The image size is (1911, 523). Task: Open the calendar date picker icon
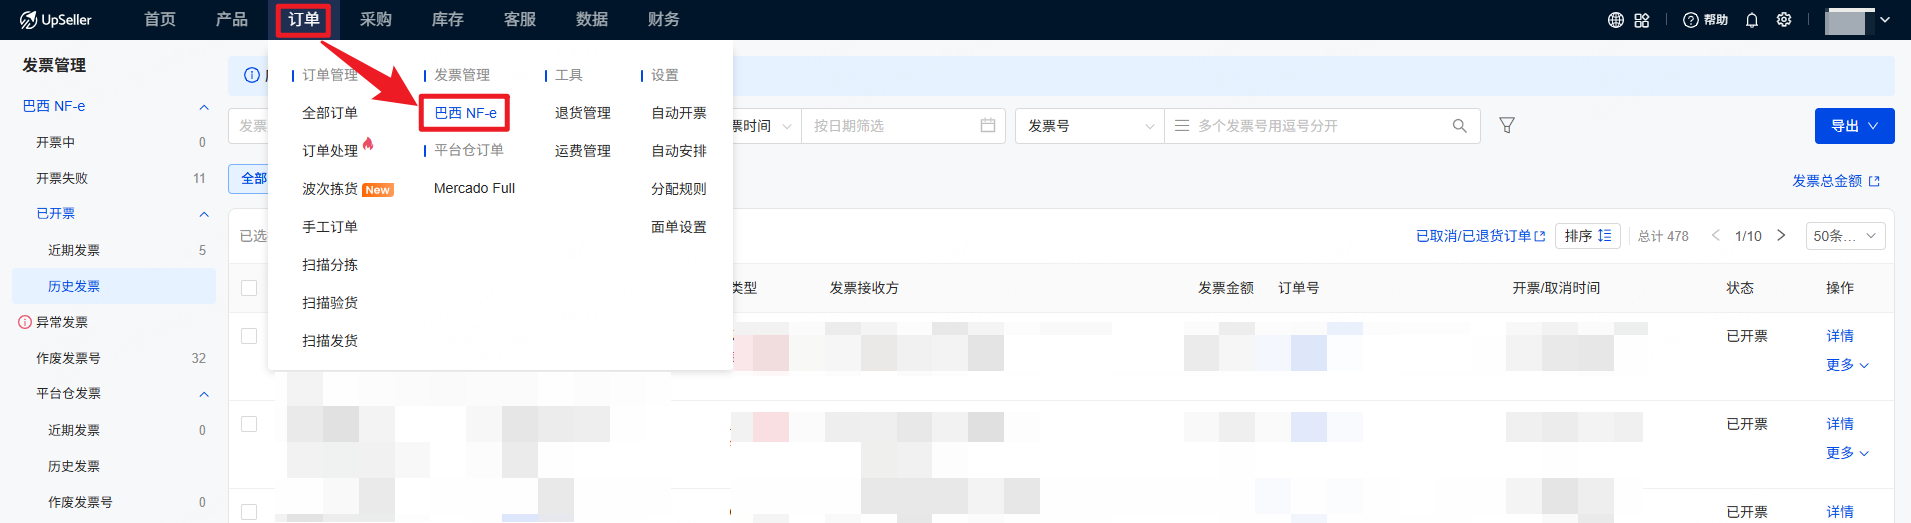pyautogui.click(x=987, y=126)
